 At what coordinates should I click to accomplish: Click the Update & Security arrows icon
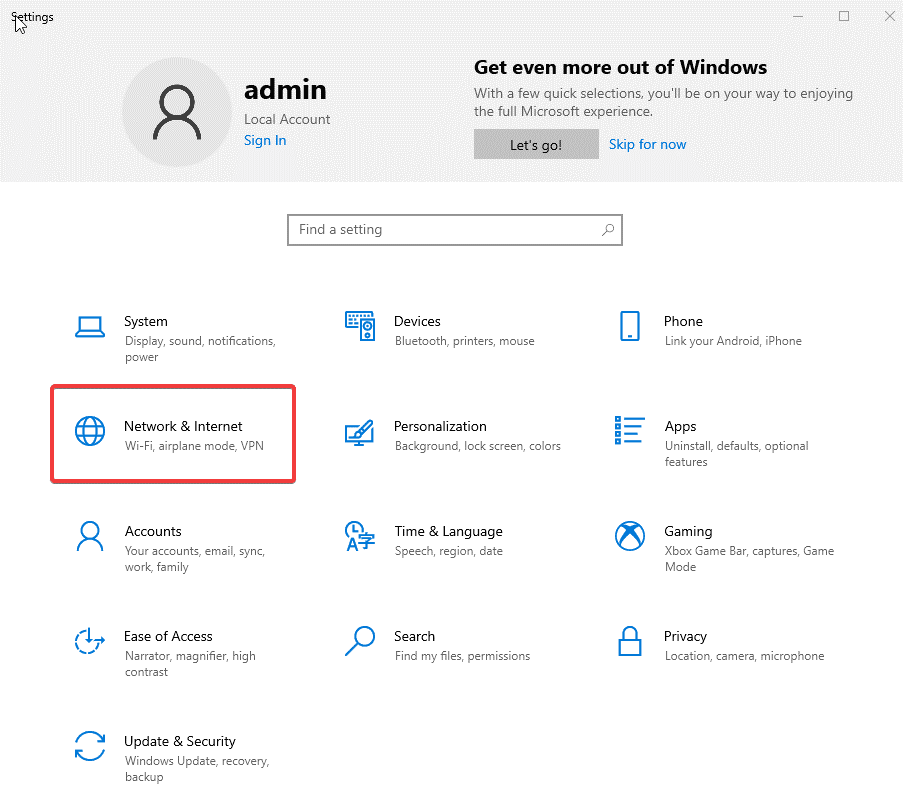(90, 746)
